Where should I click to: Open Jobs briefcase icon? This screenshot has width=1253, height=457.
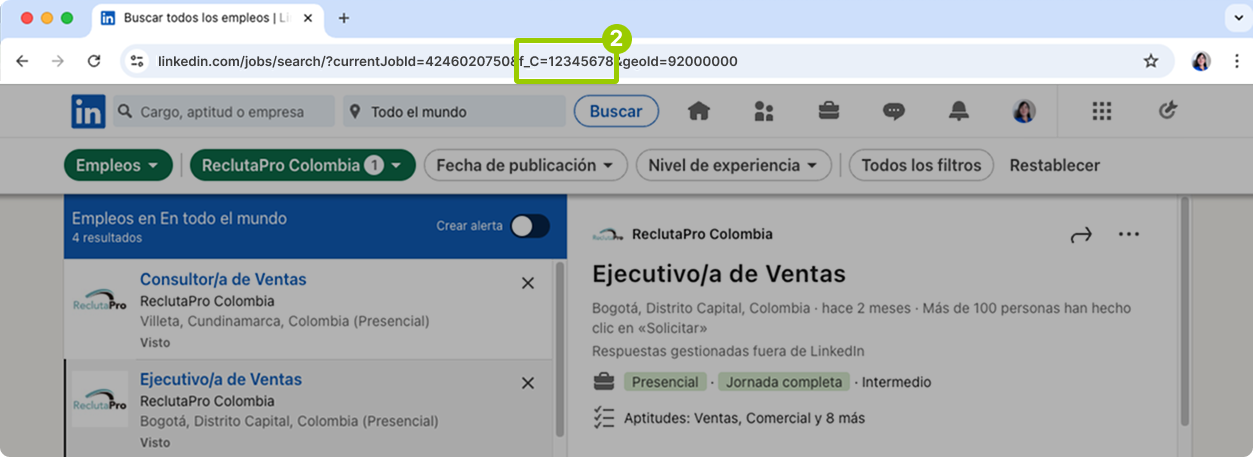tap(829, 111)
